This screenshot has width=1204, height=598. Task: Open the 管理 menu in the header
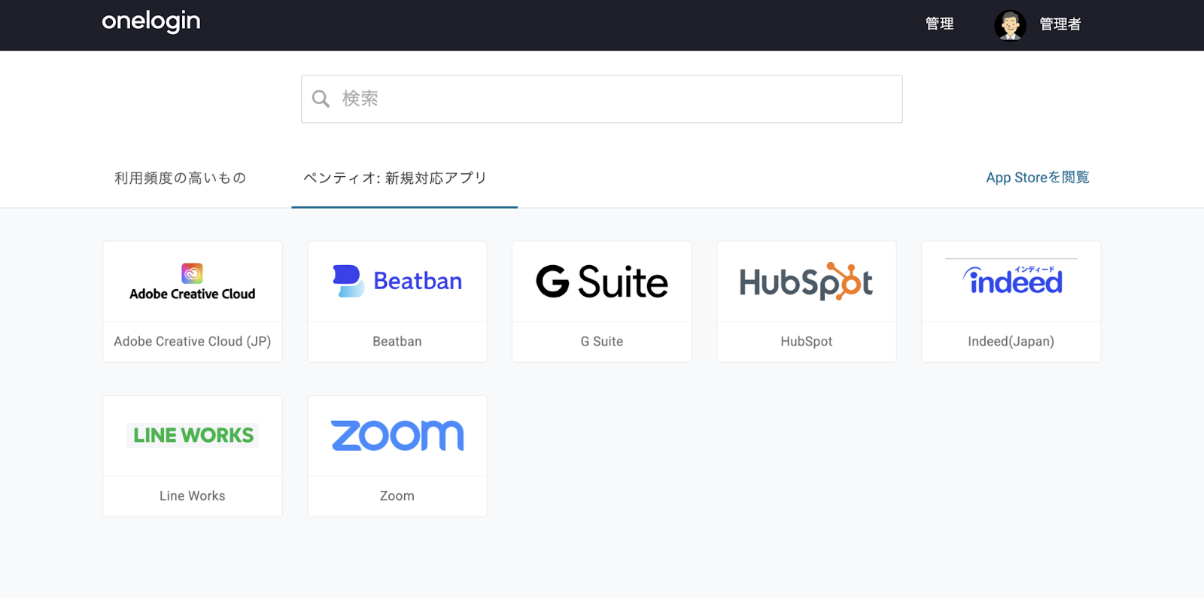coord(939,24)
